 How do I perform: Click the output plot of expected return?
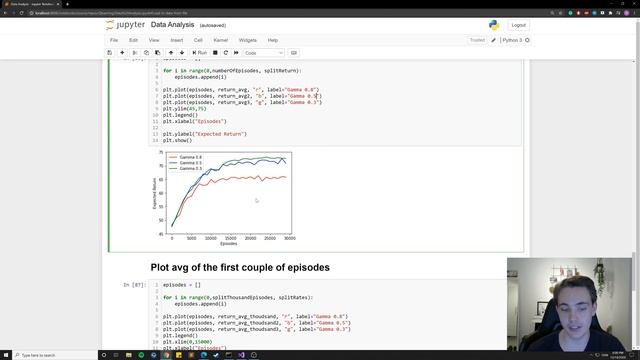(224, 198)
